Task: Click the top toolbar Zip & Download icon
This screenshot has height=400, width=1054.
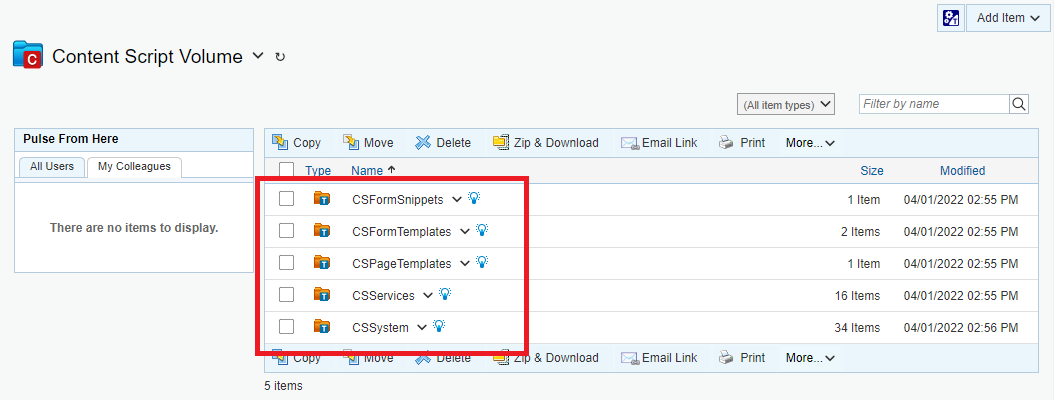Action: [x=501, y=142]
